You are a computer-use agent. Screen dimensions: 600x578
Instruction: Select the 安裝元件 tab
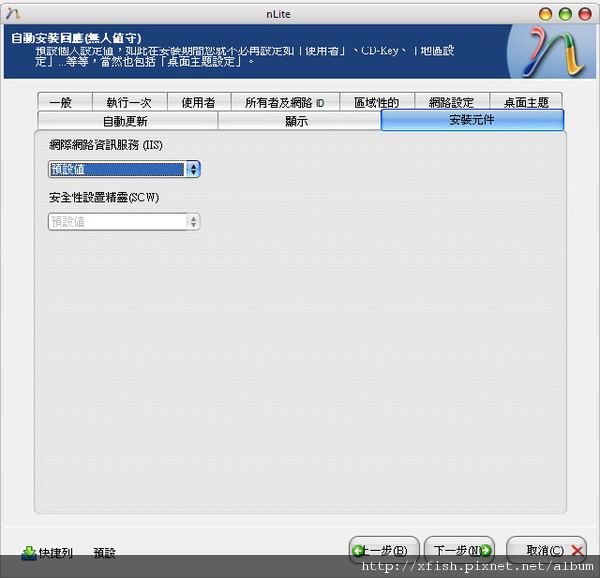tap(472, 120)
